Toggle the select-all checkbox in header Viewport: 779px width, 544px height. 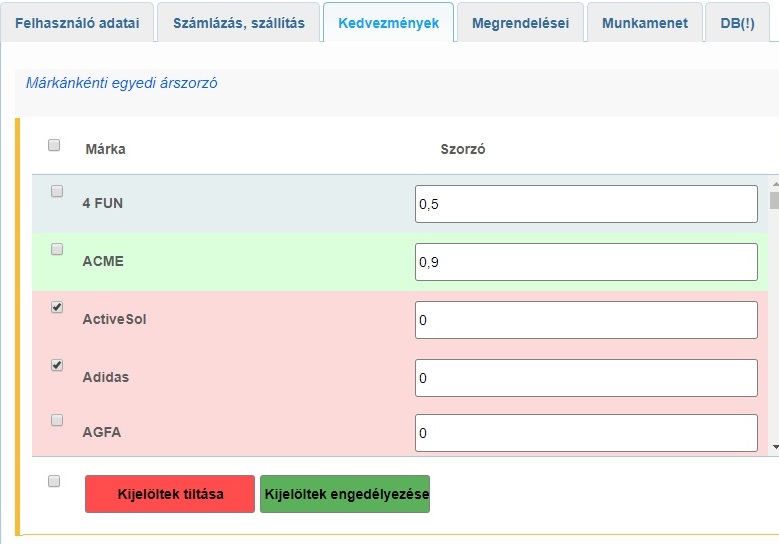tap(54, 145)
